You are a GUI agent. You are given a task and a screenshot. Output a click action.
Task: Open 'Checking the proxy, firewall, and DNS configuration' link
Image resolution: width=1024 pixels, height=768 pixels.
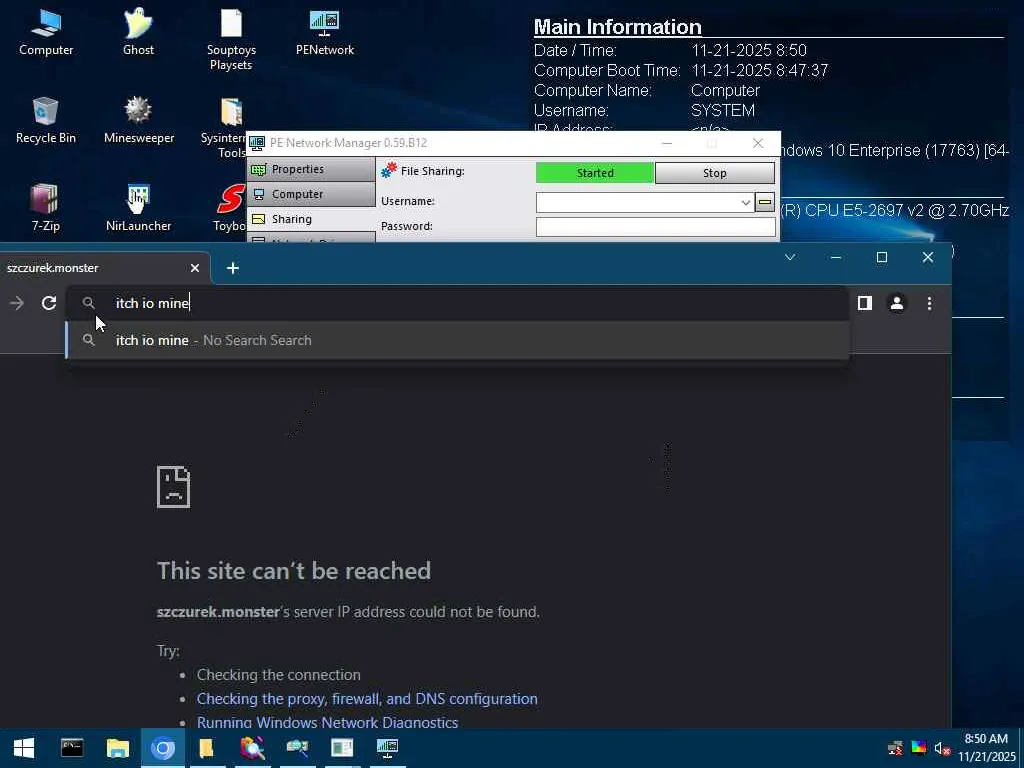[x=367, y=699]
